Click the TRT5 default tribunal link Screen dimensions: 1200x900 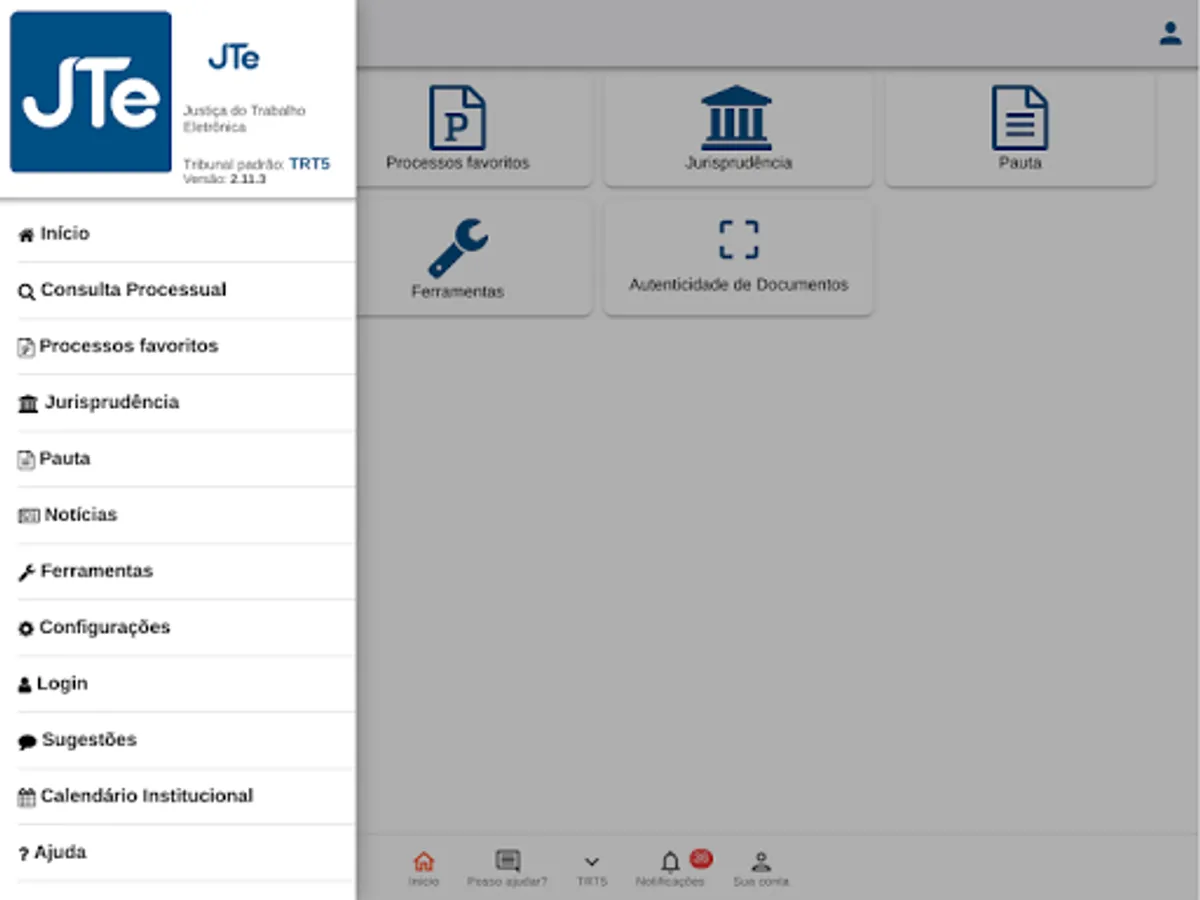click(309, 164)
